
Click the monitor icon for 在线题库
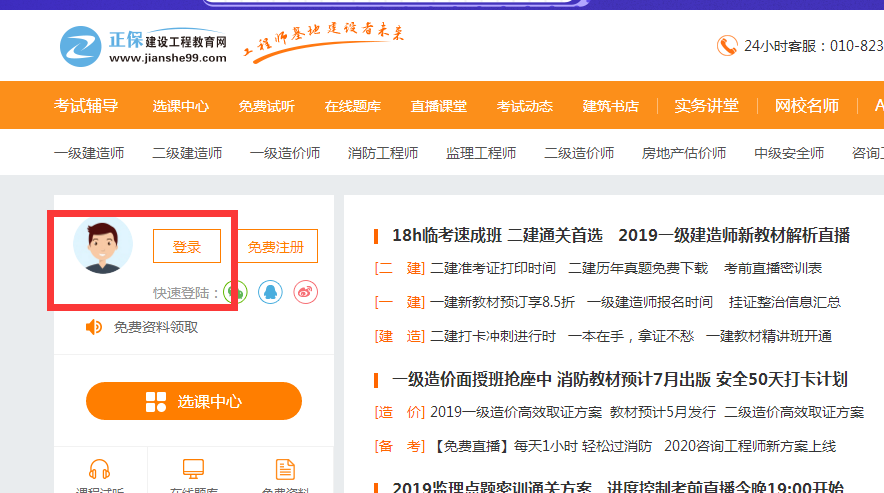point(193,470)
